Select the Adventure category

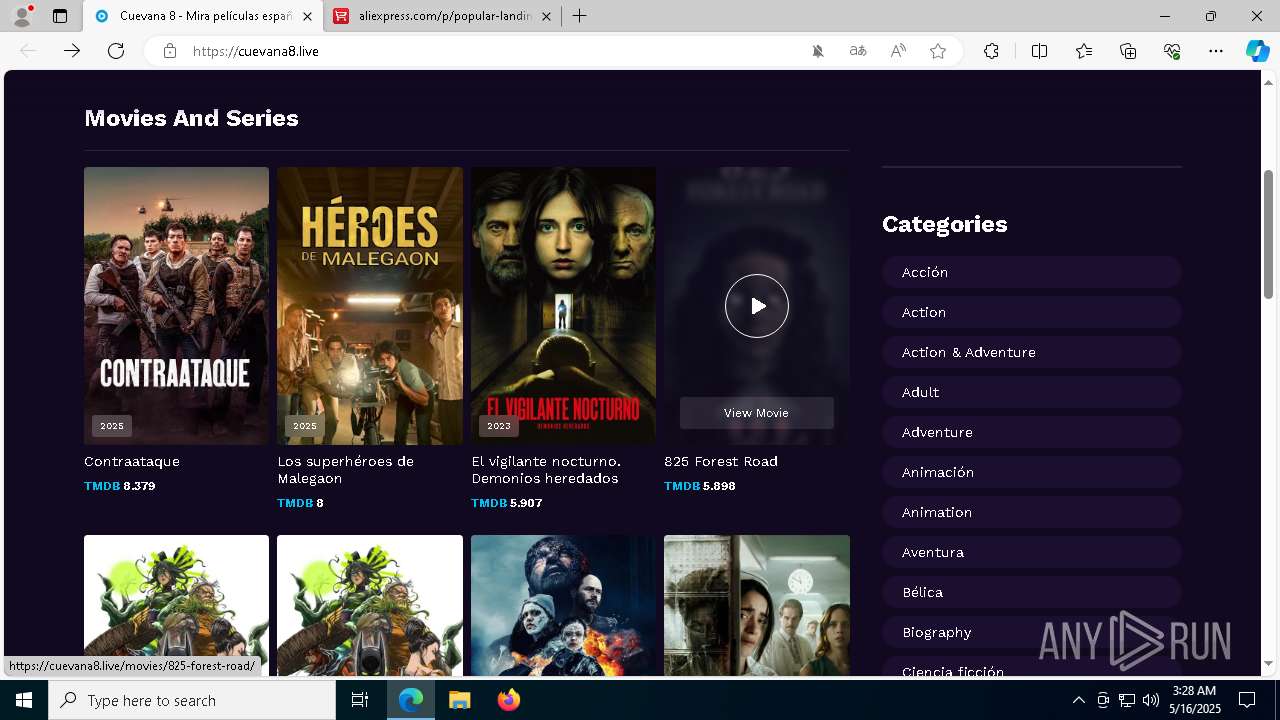point(1032,432)
